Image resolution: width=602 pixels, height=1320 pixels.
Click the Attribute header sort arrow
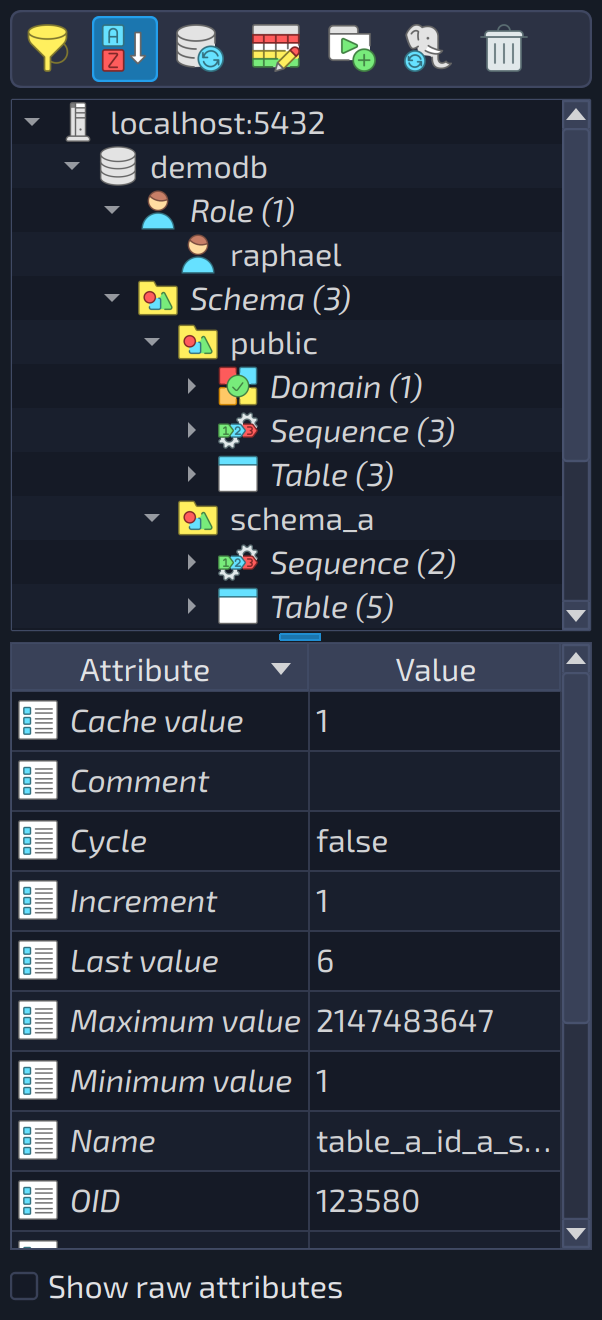[x=281, y=668]
